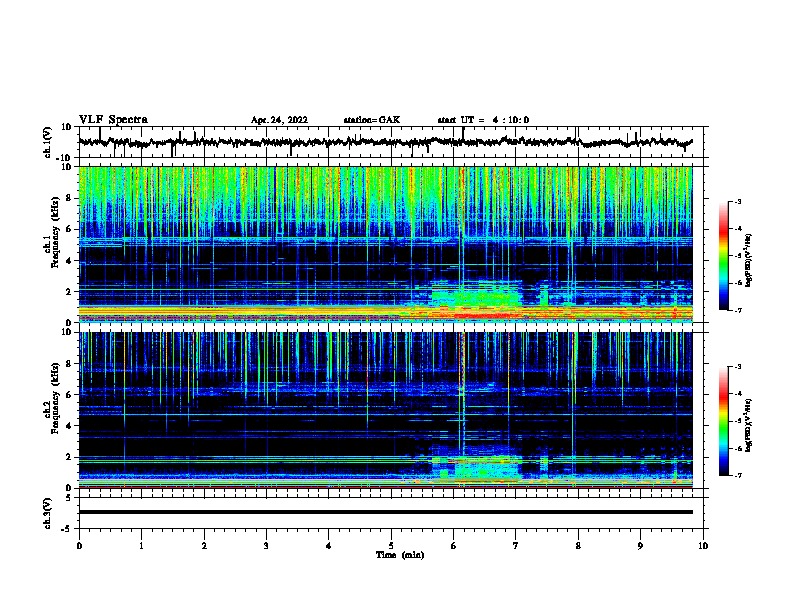The image size is (792, 612).
Task: Click the "-3" label on ch.1 color bar
Action: (x=738, y=202)
